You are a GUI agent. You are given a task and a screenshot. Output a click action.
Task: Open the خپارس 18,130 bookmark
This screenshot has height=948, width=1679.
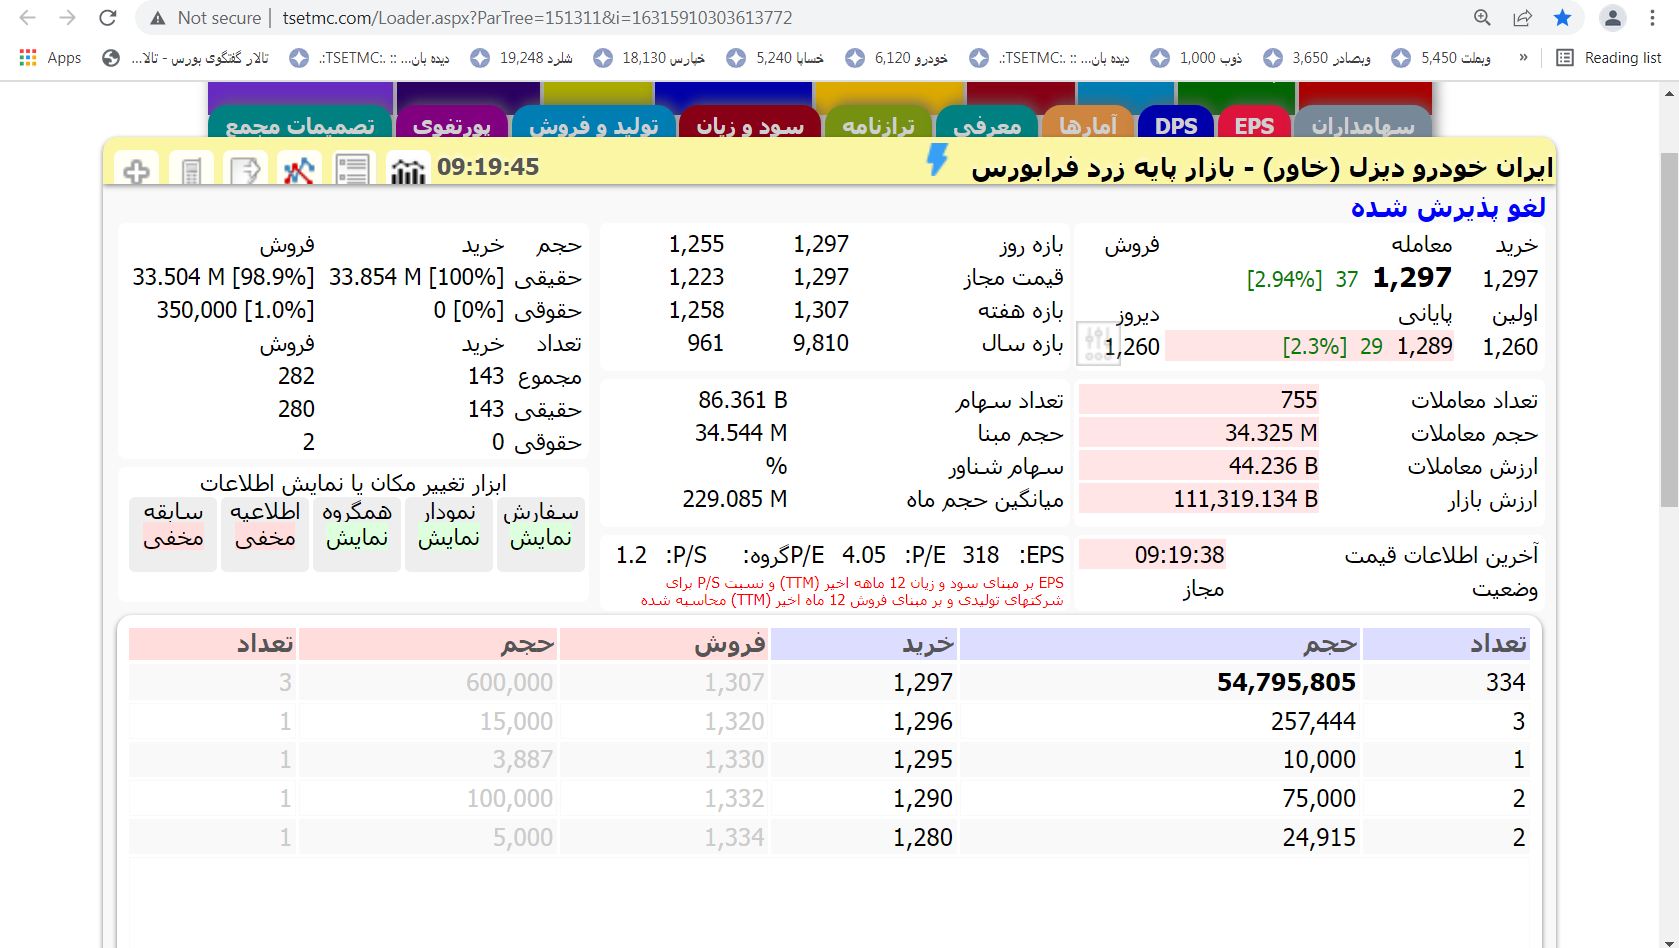tap(649, 58)
